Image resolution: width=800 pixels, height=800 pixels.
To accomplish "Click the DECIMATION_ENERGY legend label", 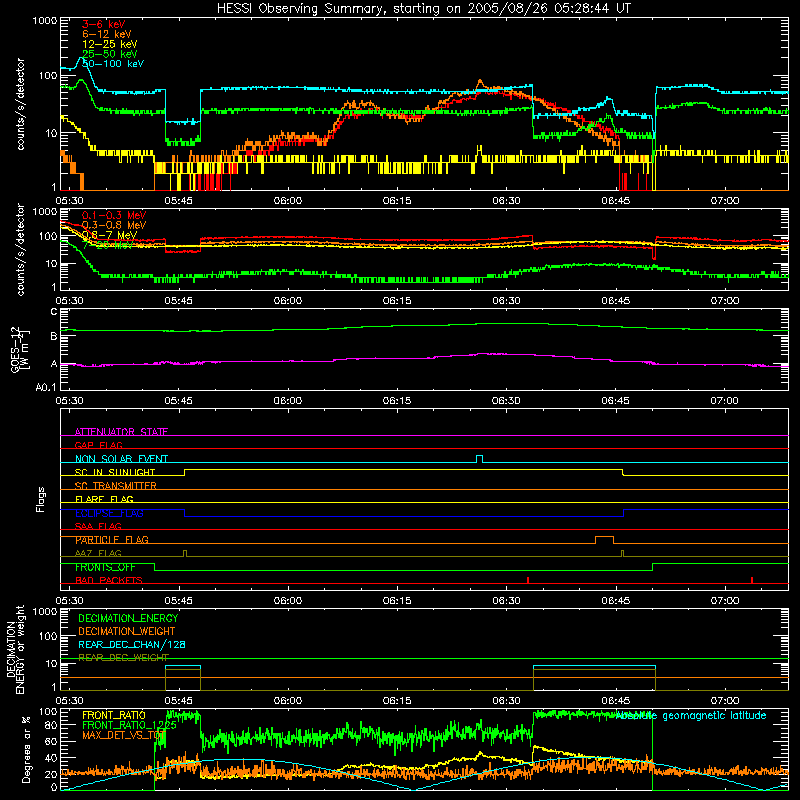I will (128, 618).
